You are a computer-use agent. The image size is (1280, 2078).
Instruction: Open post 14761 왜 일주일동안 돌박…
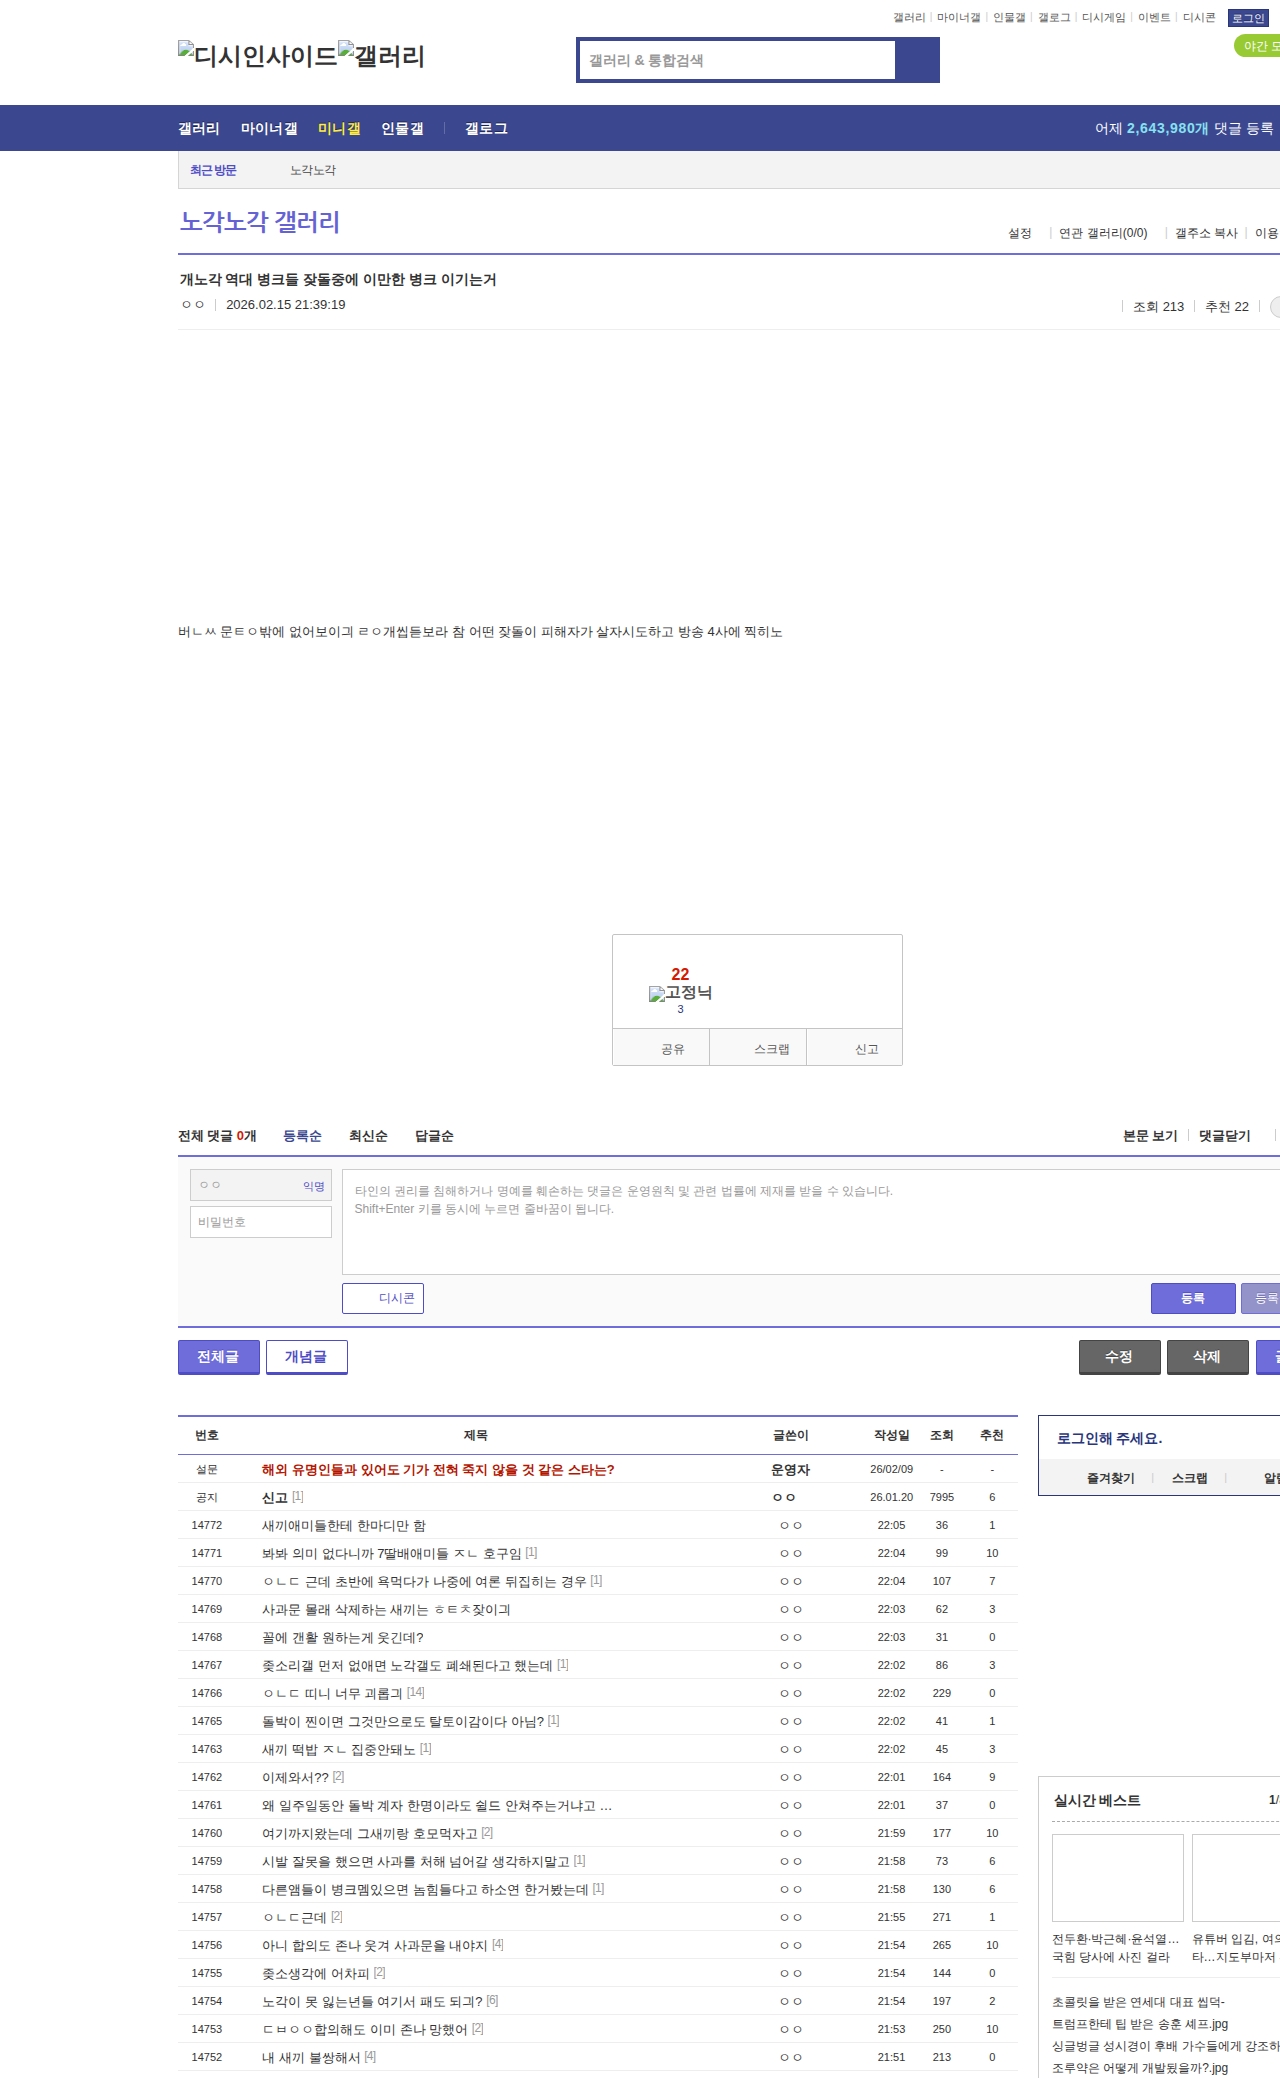coord(437,1806)
